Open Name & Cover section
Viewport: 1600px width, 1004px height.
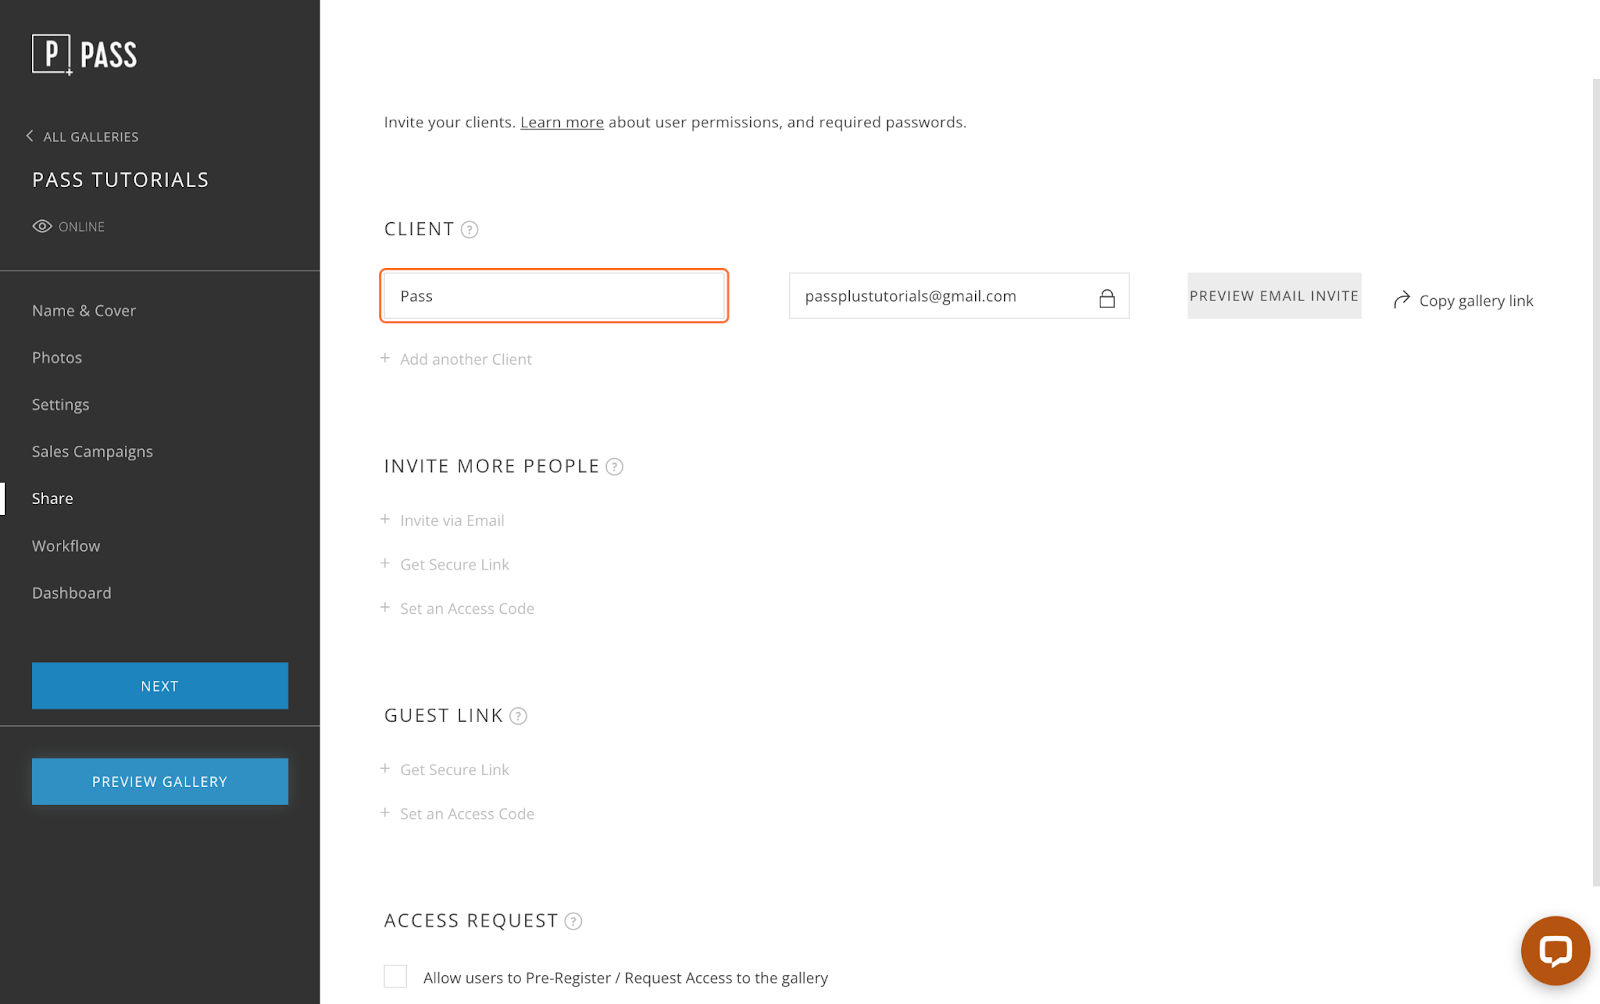tap(84, 311)
